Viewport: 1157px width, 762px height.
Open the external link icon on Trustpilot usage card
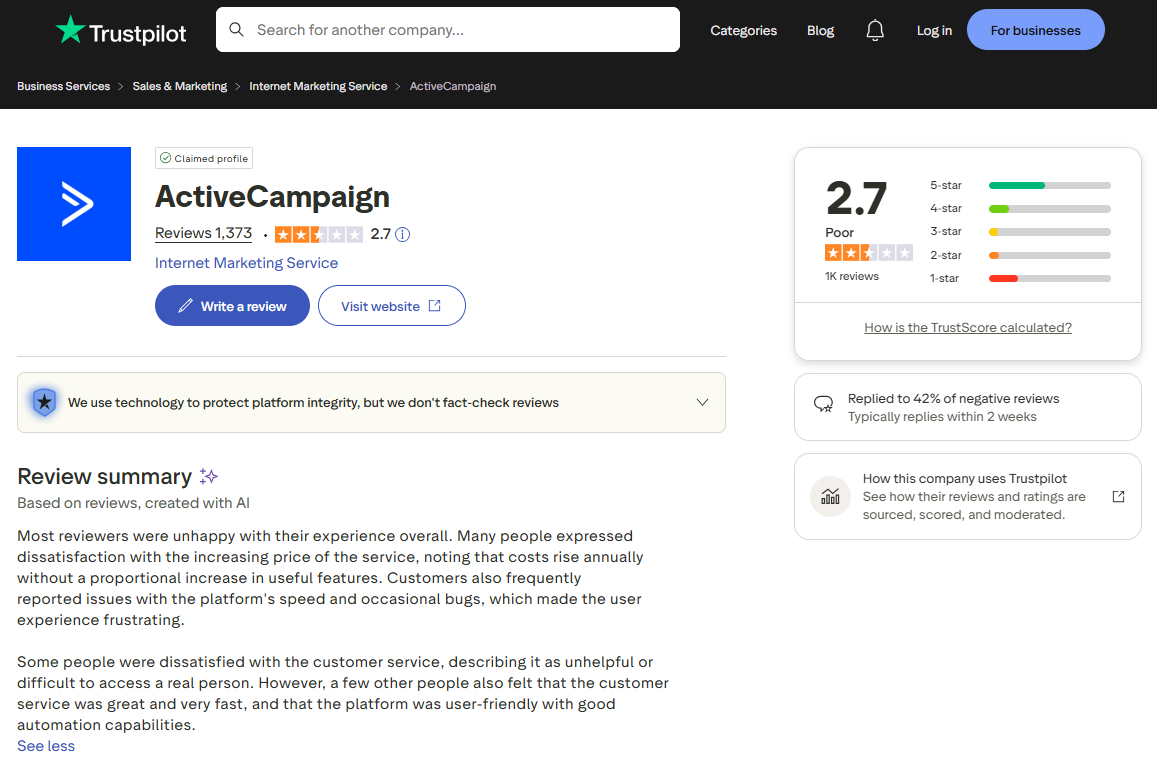coord(1118,496)
